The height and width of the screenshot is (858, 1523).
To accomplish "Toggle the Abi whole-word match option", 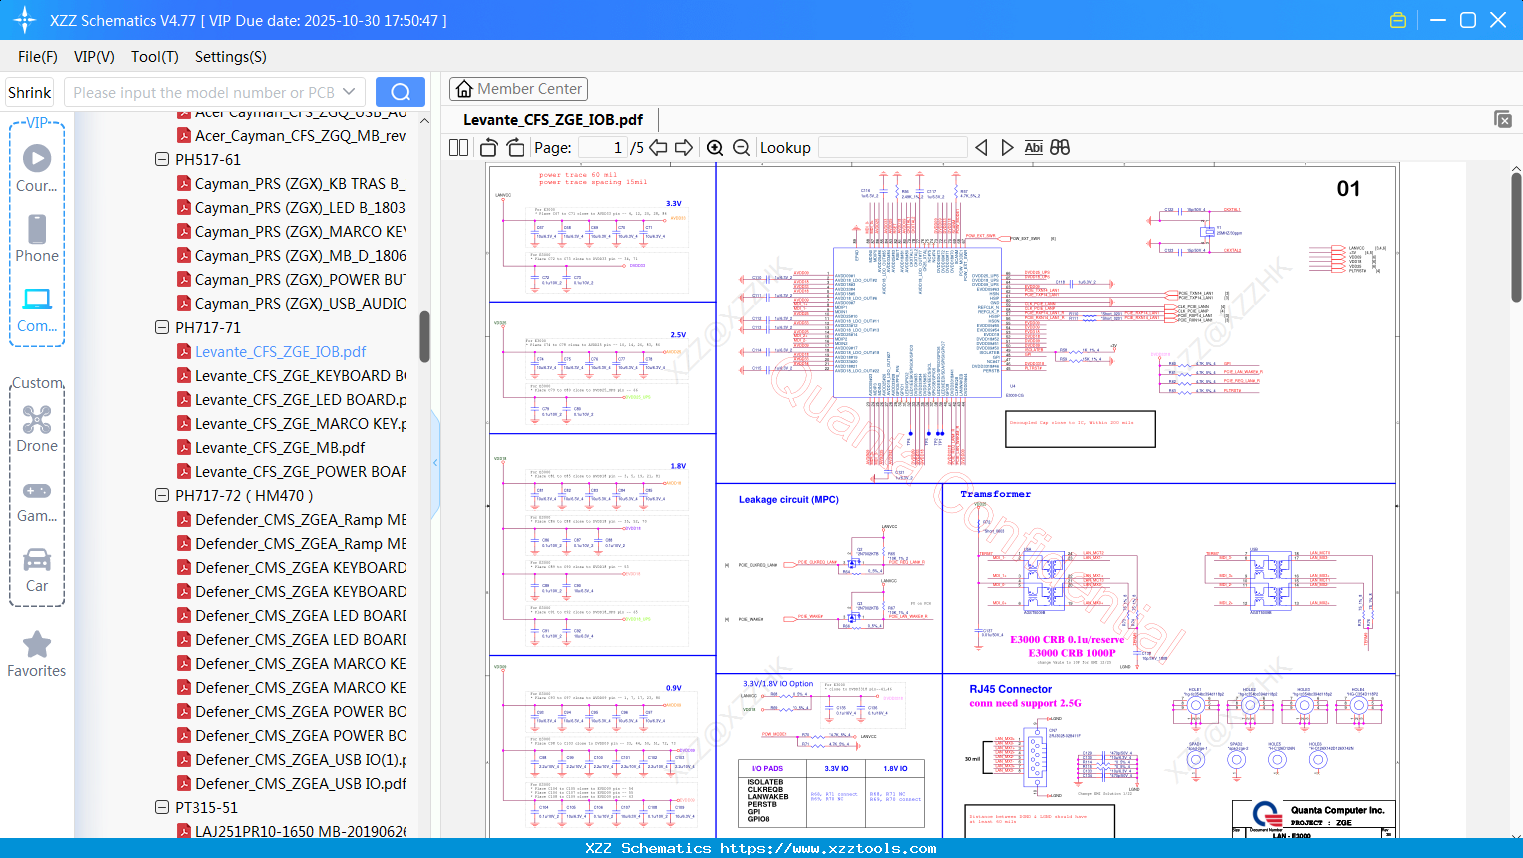I will 1033,148.
